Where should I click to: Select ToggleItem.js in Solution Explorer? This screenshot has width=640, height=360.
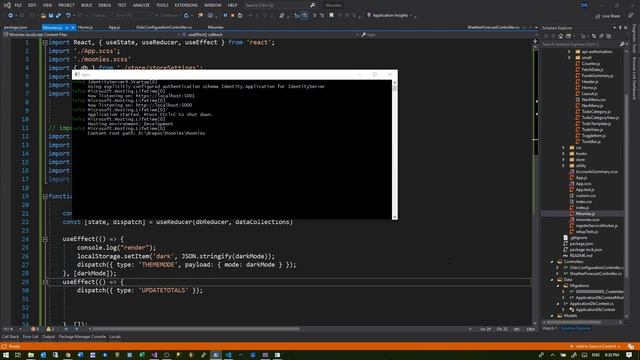pyautogui.click(x=593, y=136)
